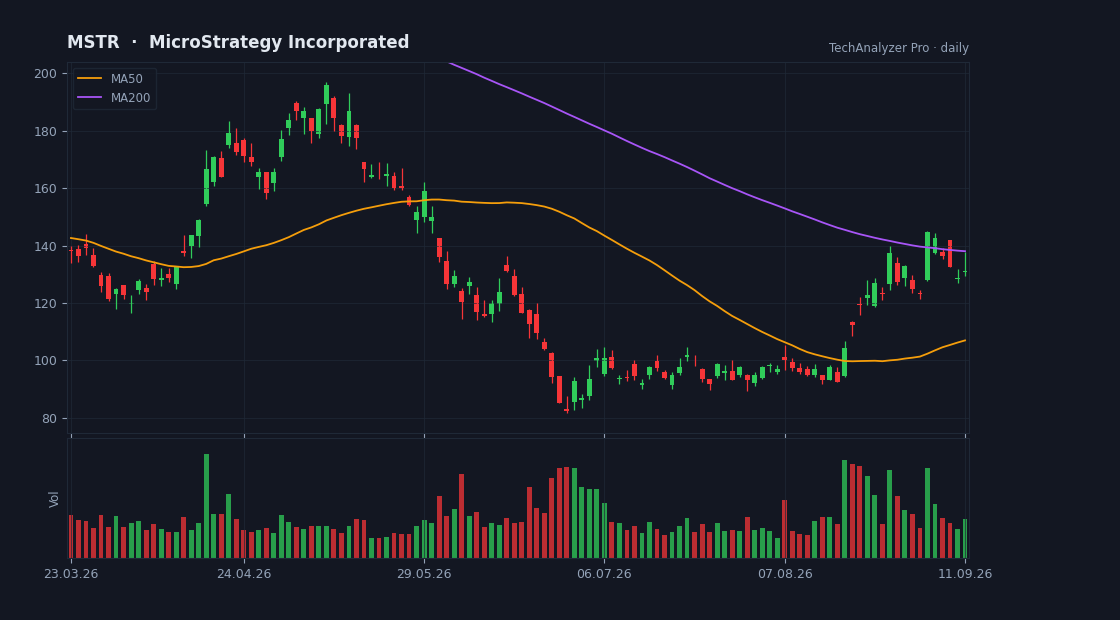The height and width of the screenshot is (620, 1120).
Task: Click the 07.08.26 date axis label
Action: pos(785,574)
